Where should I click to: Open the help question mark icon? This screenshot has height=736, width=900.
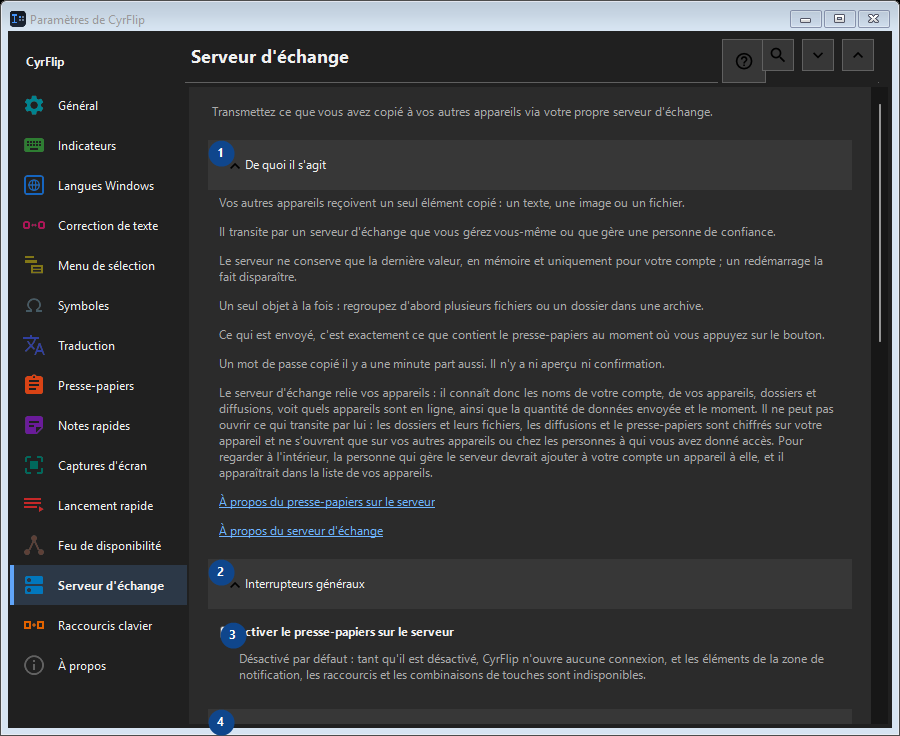coord(743,61)
